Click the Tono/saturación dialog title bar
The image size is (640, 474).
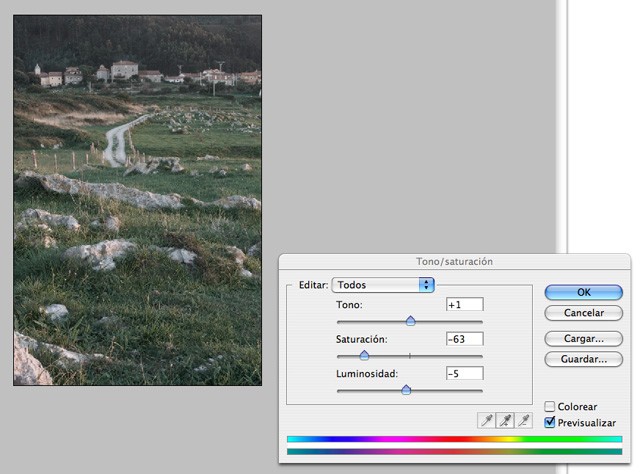point(454,261)
